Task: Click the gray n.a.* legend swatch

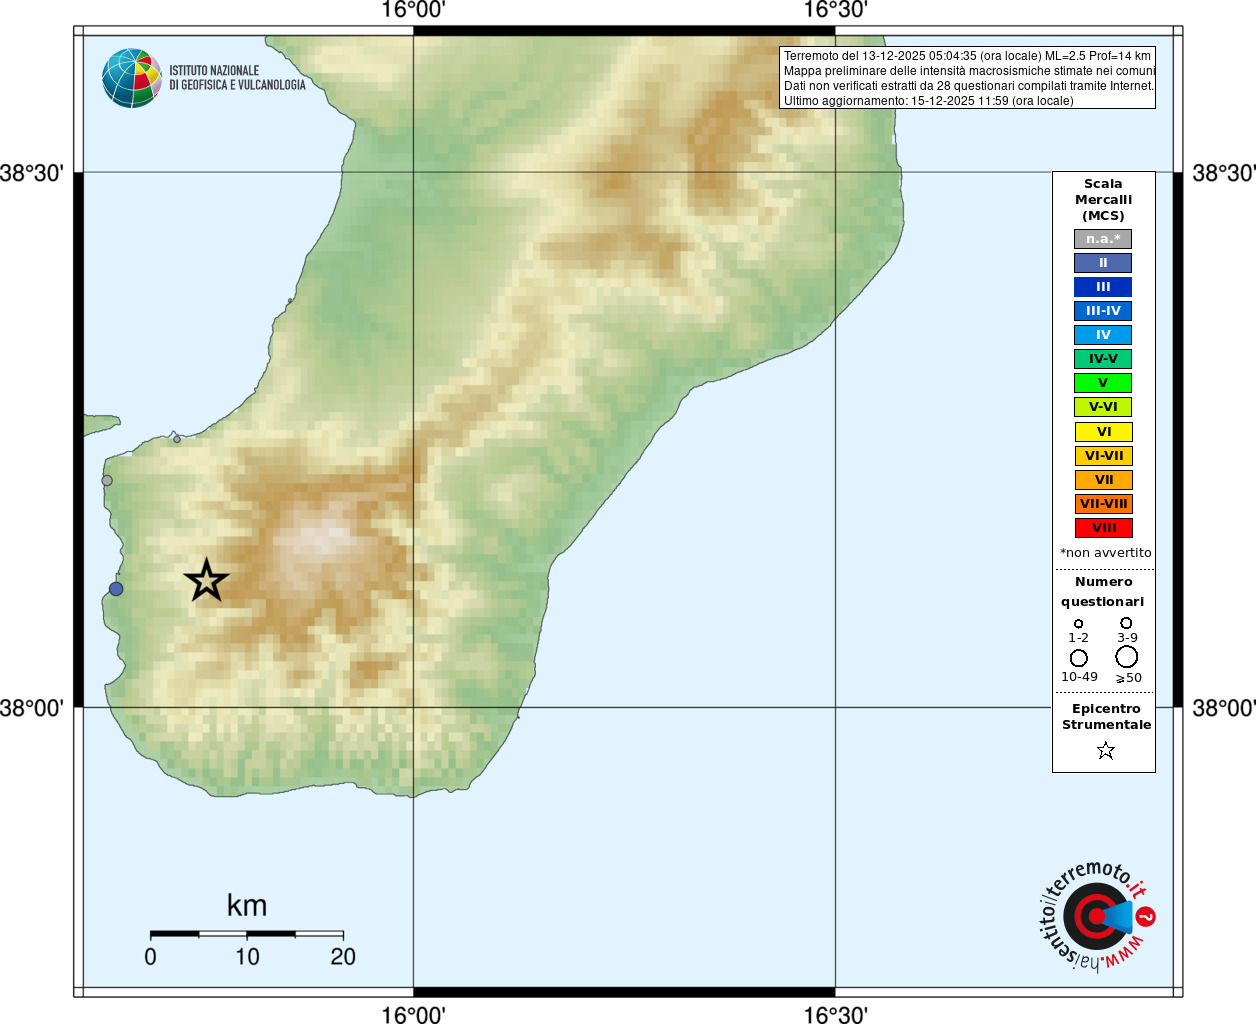Action: pyautogui.click(x=1103, y=239)
